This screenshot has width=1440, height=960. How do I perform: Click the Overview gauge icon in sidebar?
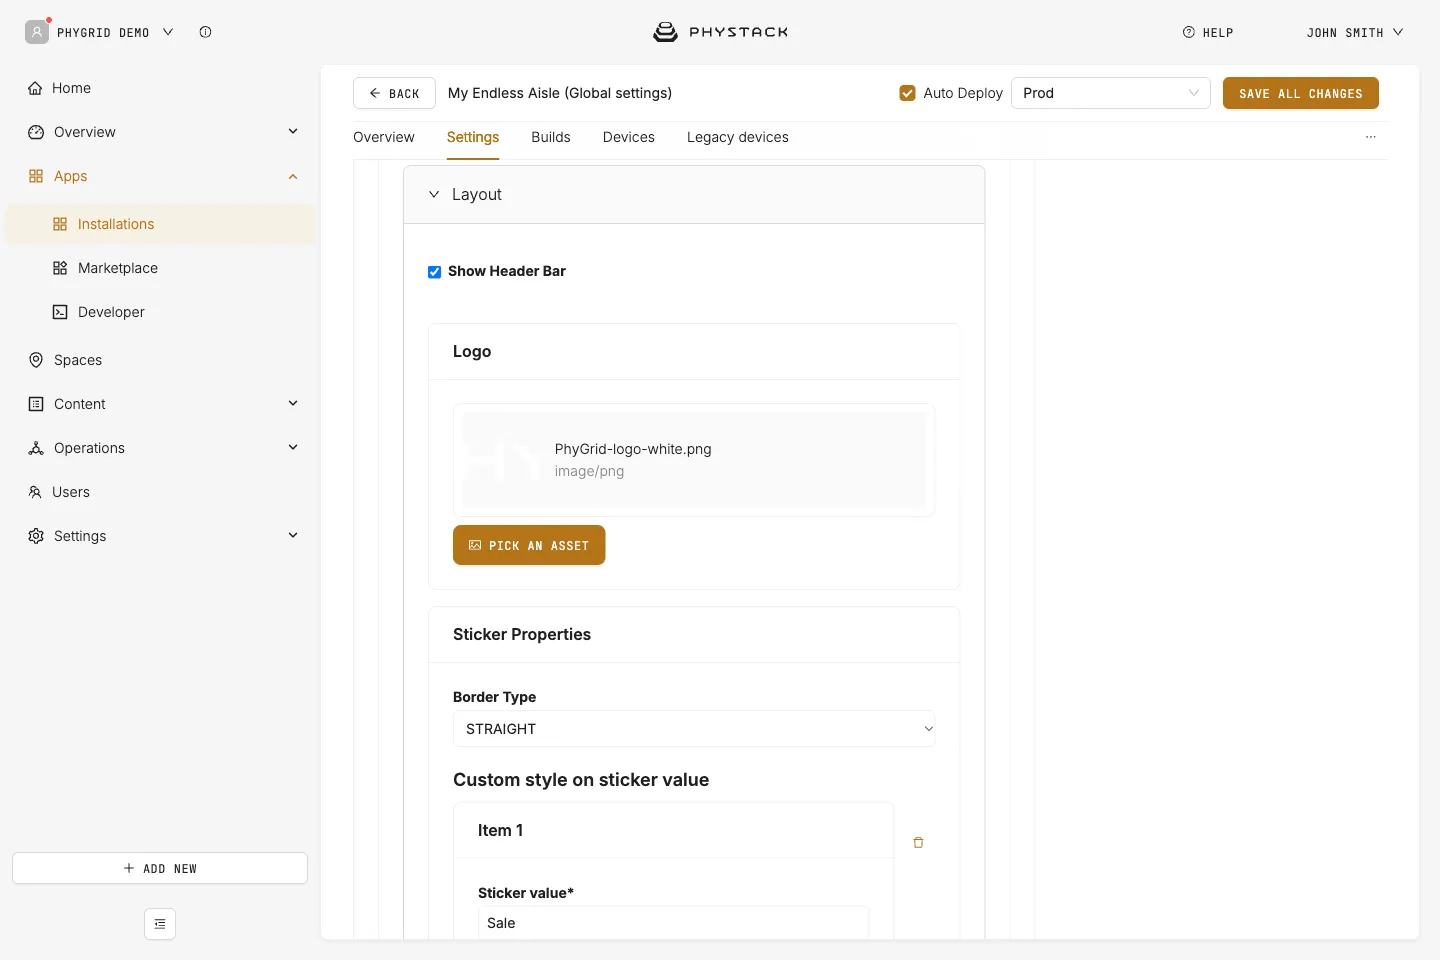pyautogui.click(x=36, y=132)
